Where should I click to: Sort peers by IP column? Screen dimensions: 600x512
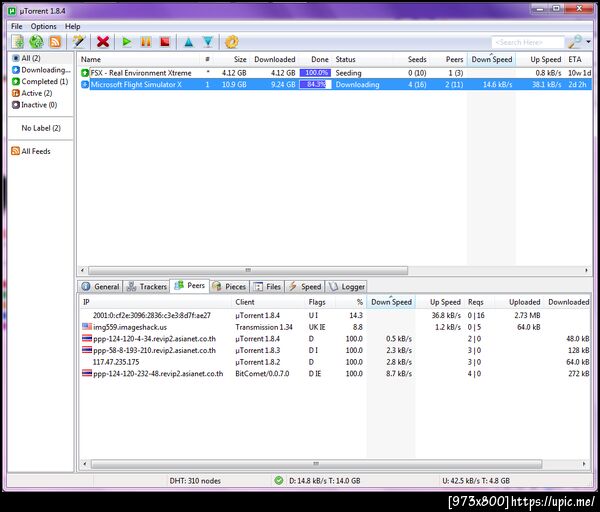[155, 302]
